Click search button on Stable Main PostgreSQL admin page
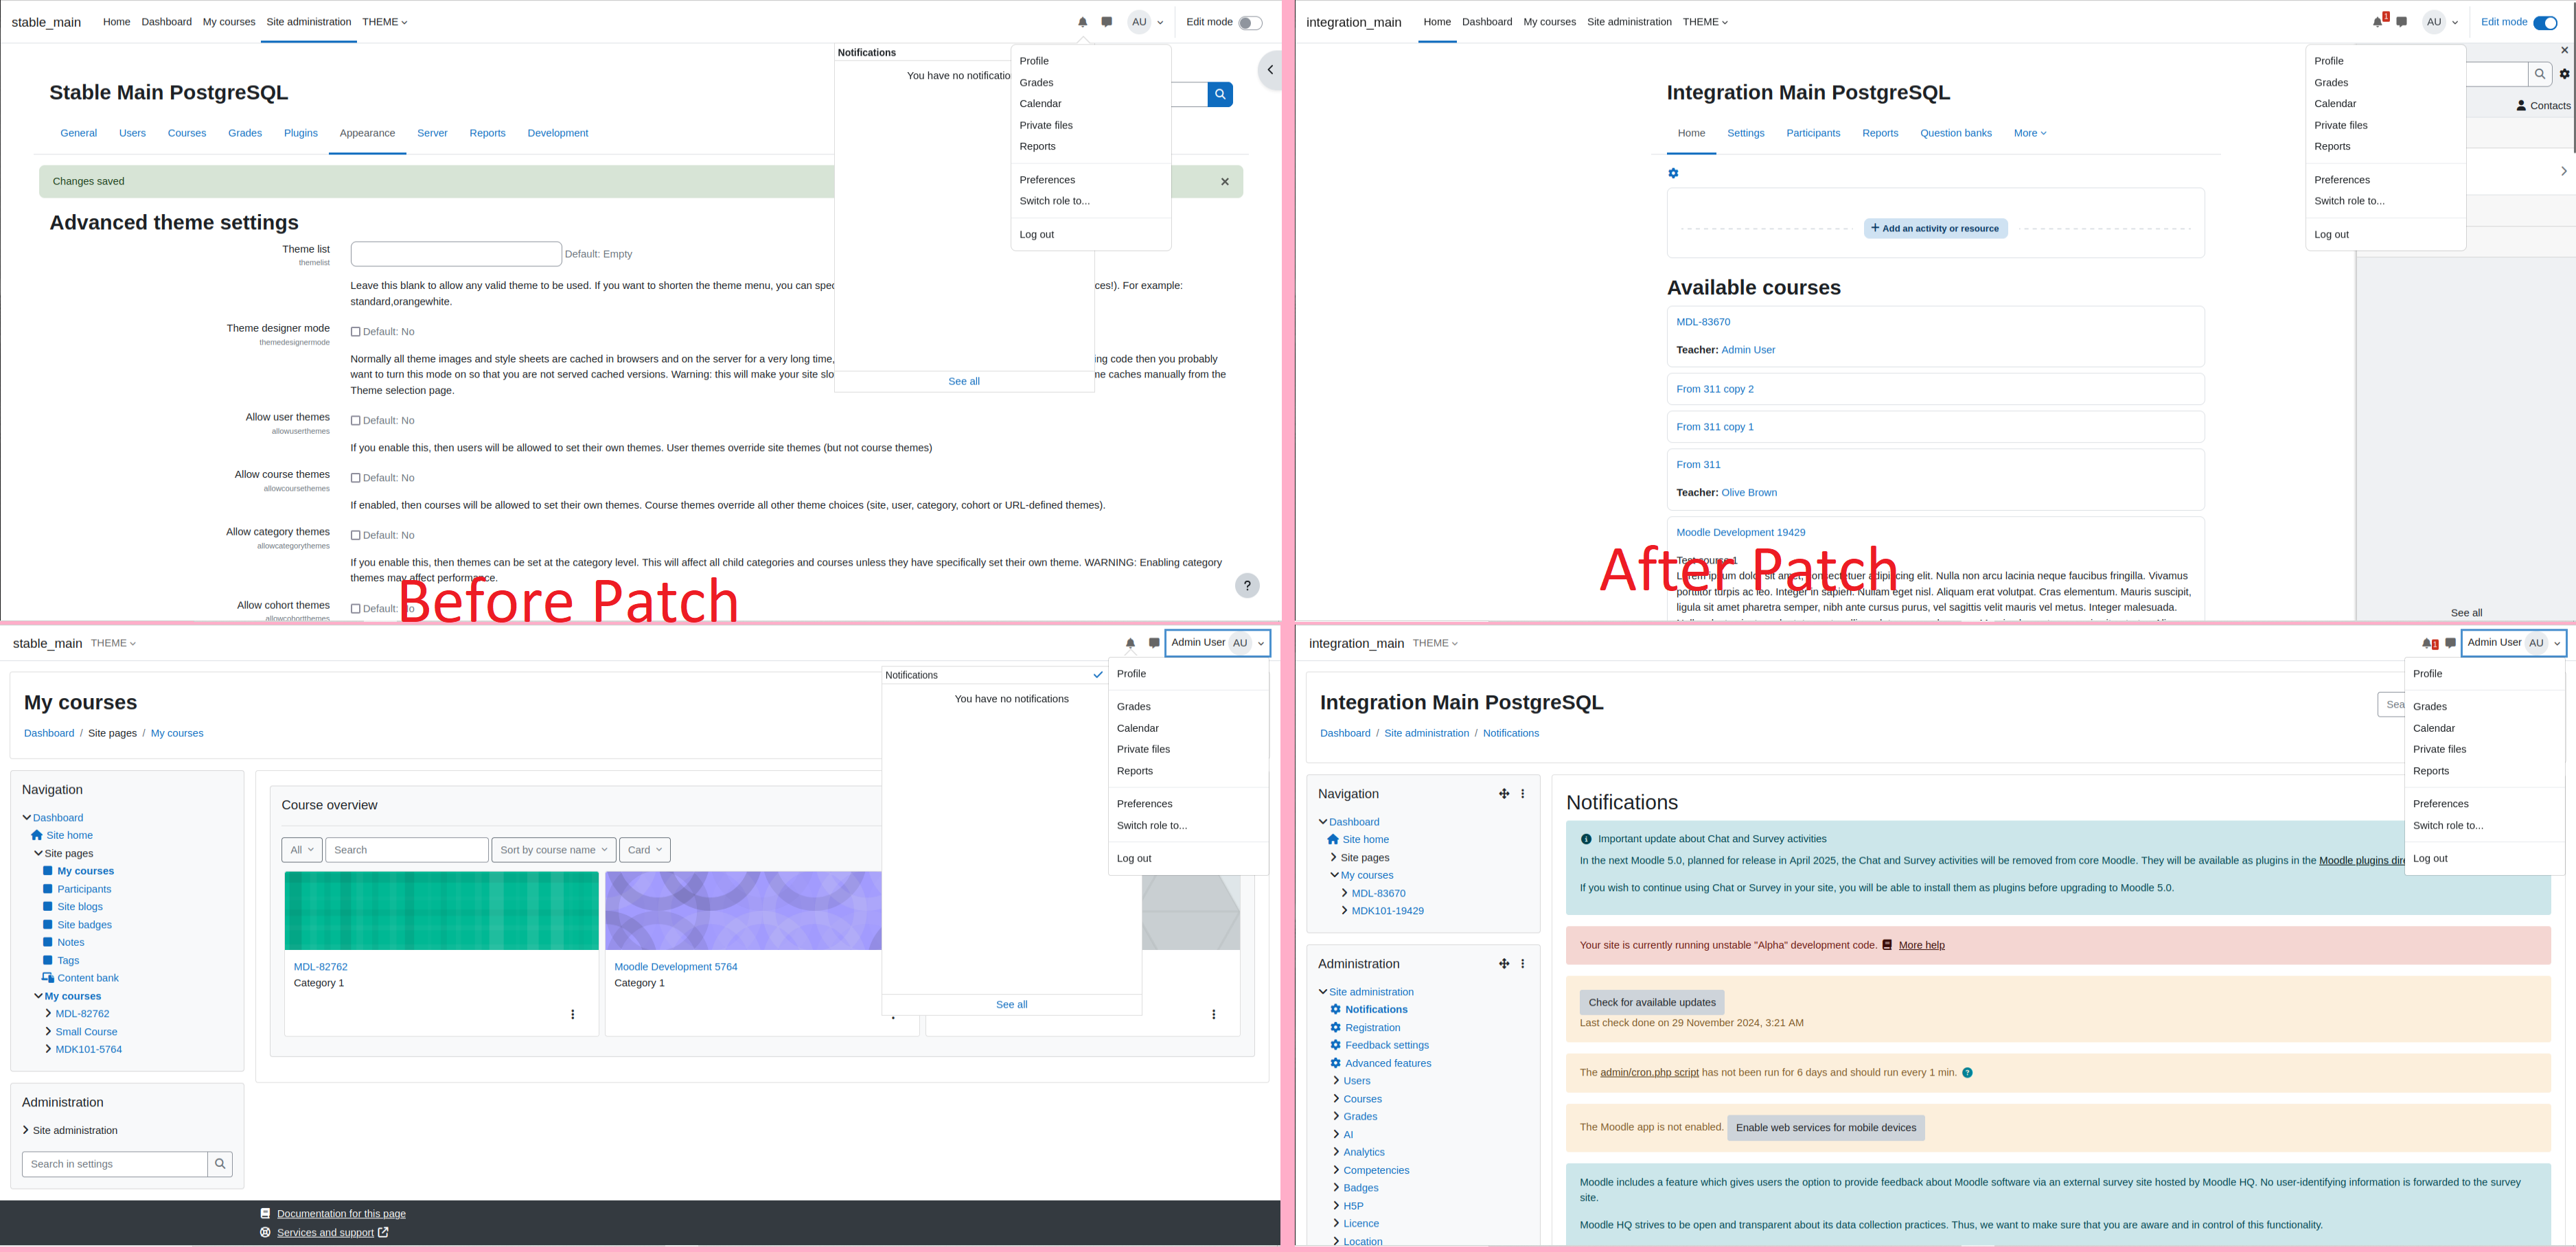Image resolution: width=2576 pixels, height=1252 pixels. click(x=1220, y=95)
